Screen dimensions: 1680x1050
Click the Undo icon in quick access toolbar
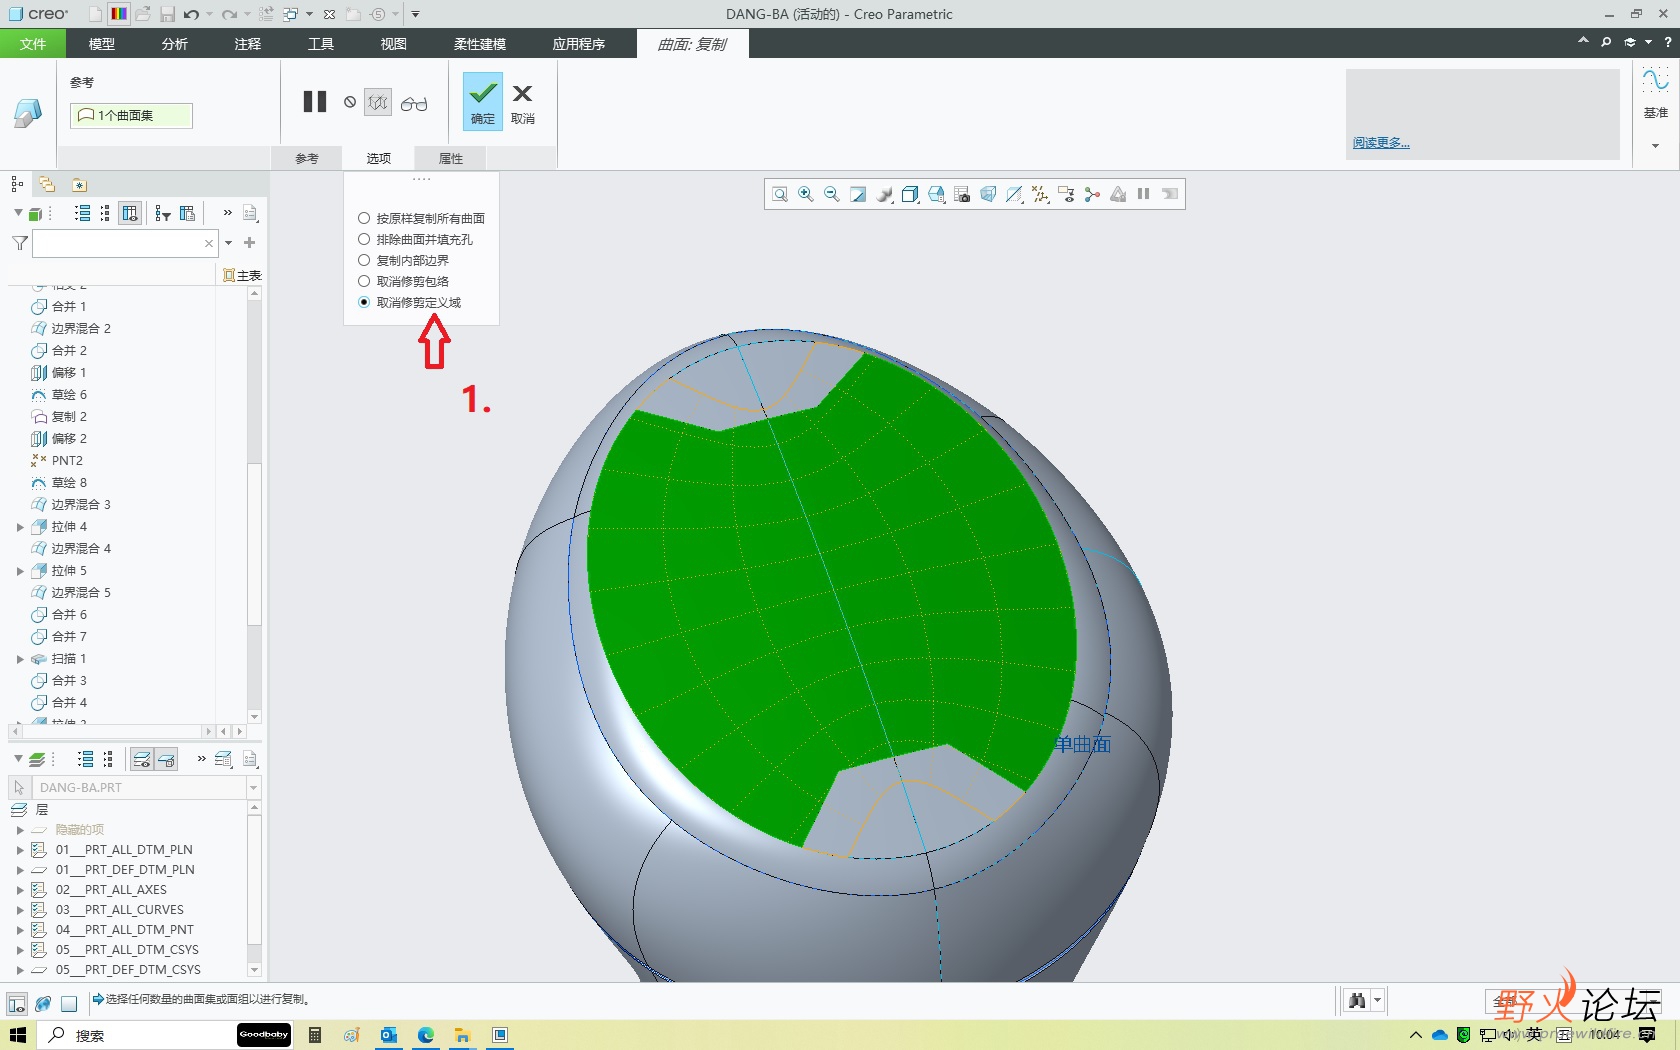191,14
